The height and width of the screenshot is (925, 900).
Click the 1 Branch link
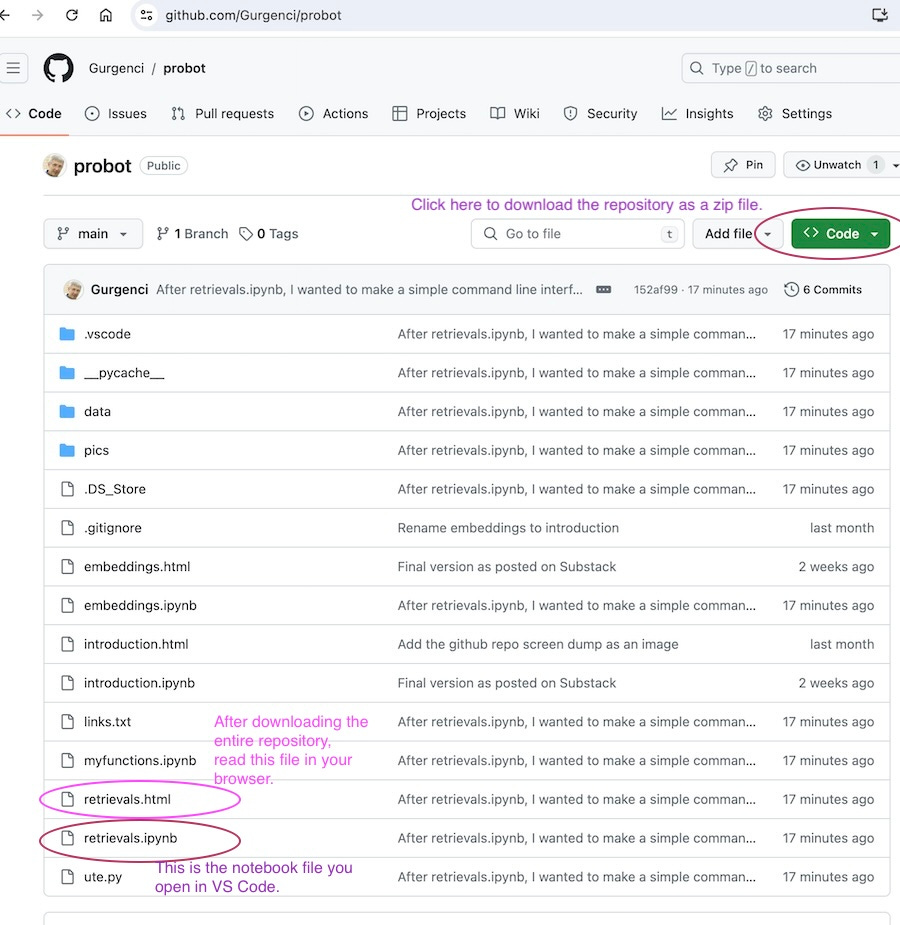click(x=192, y=234)
